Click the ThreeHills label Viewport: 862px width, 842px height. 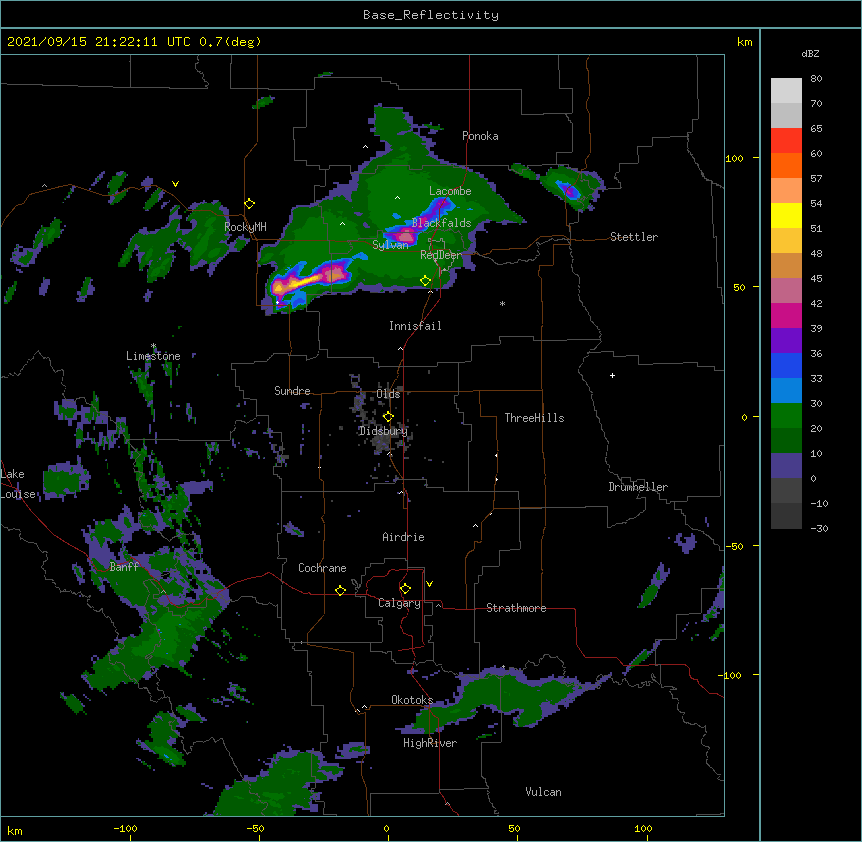coord(534,418)
